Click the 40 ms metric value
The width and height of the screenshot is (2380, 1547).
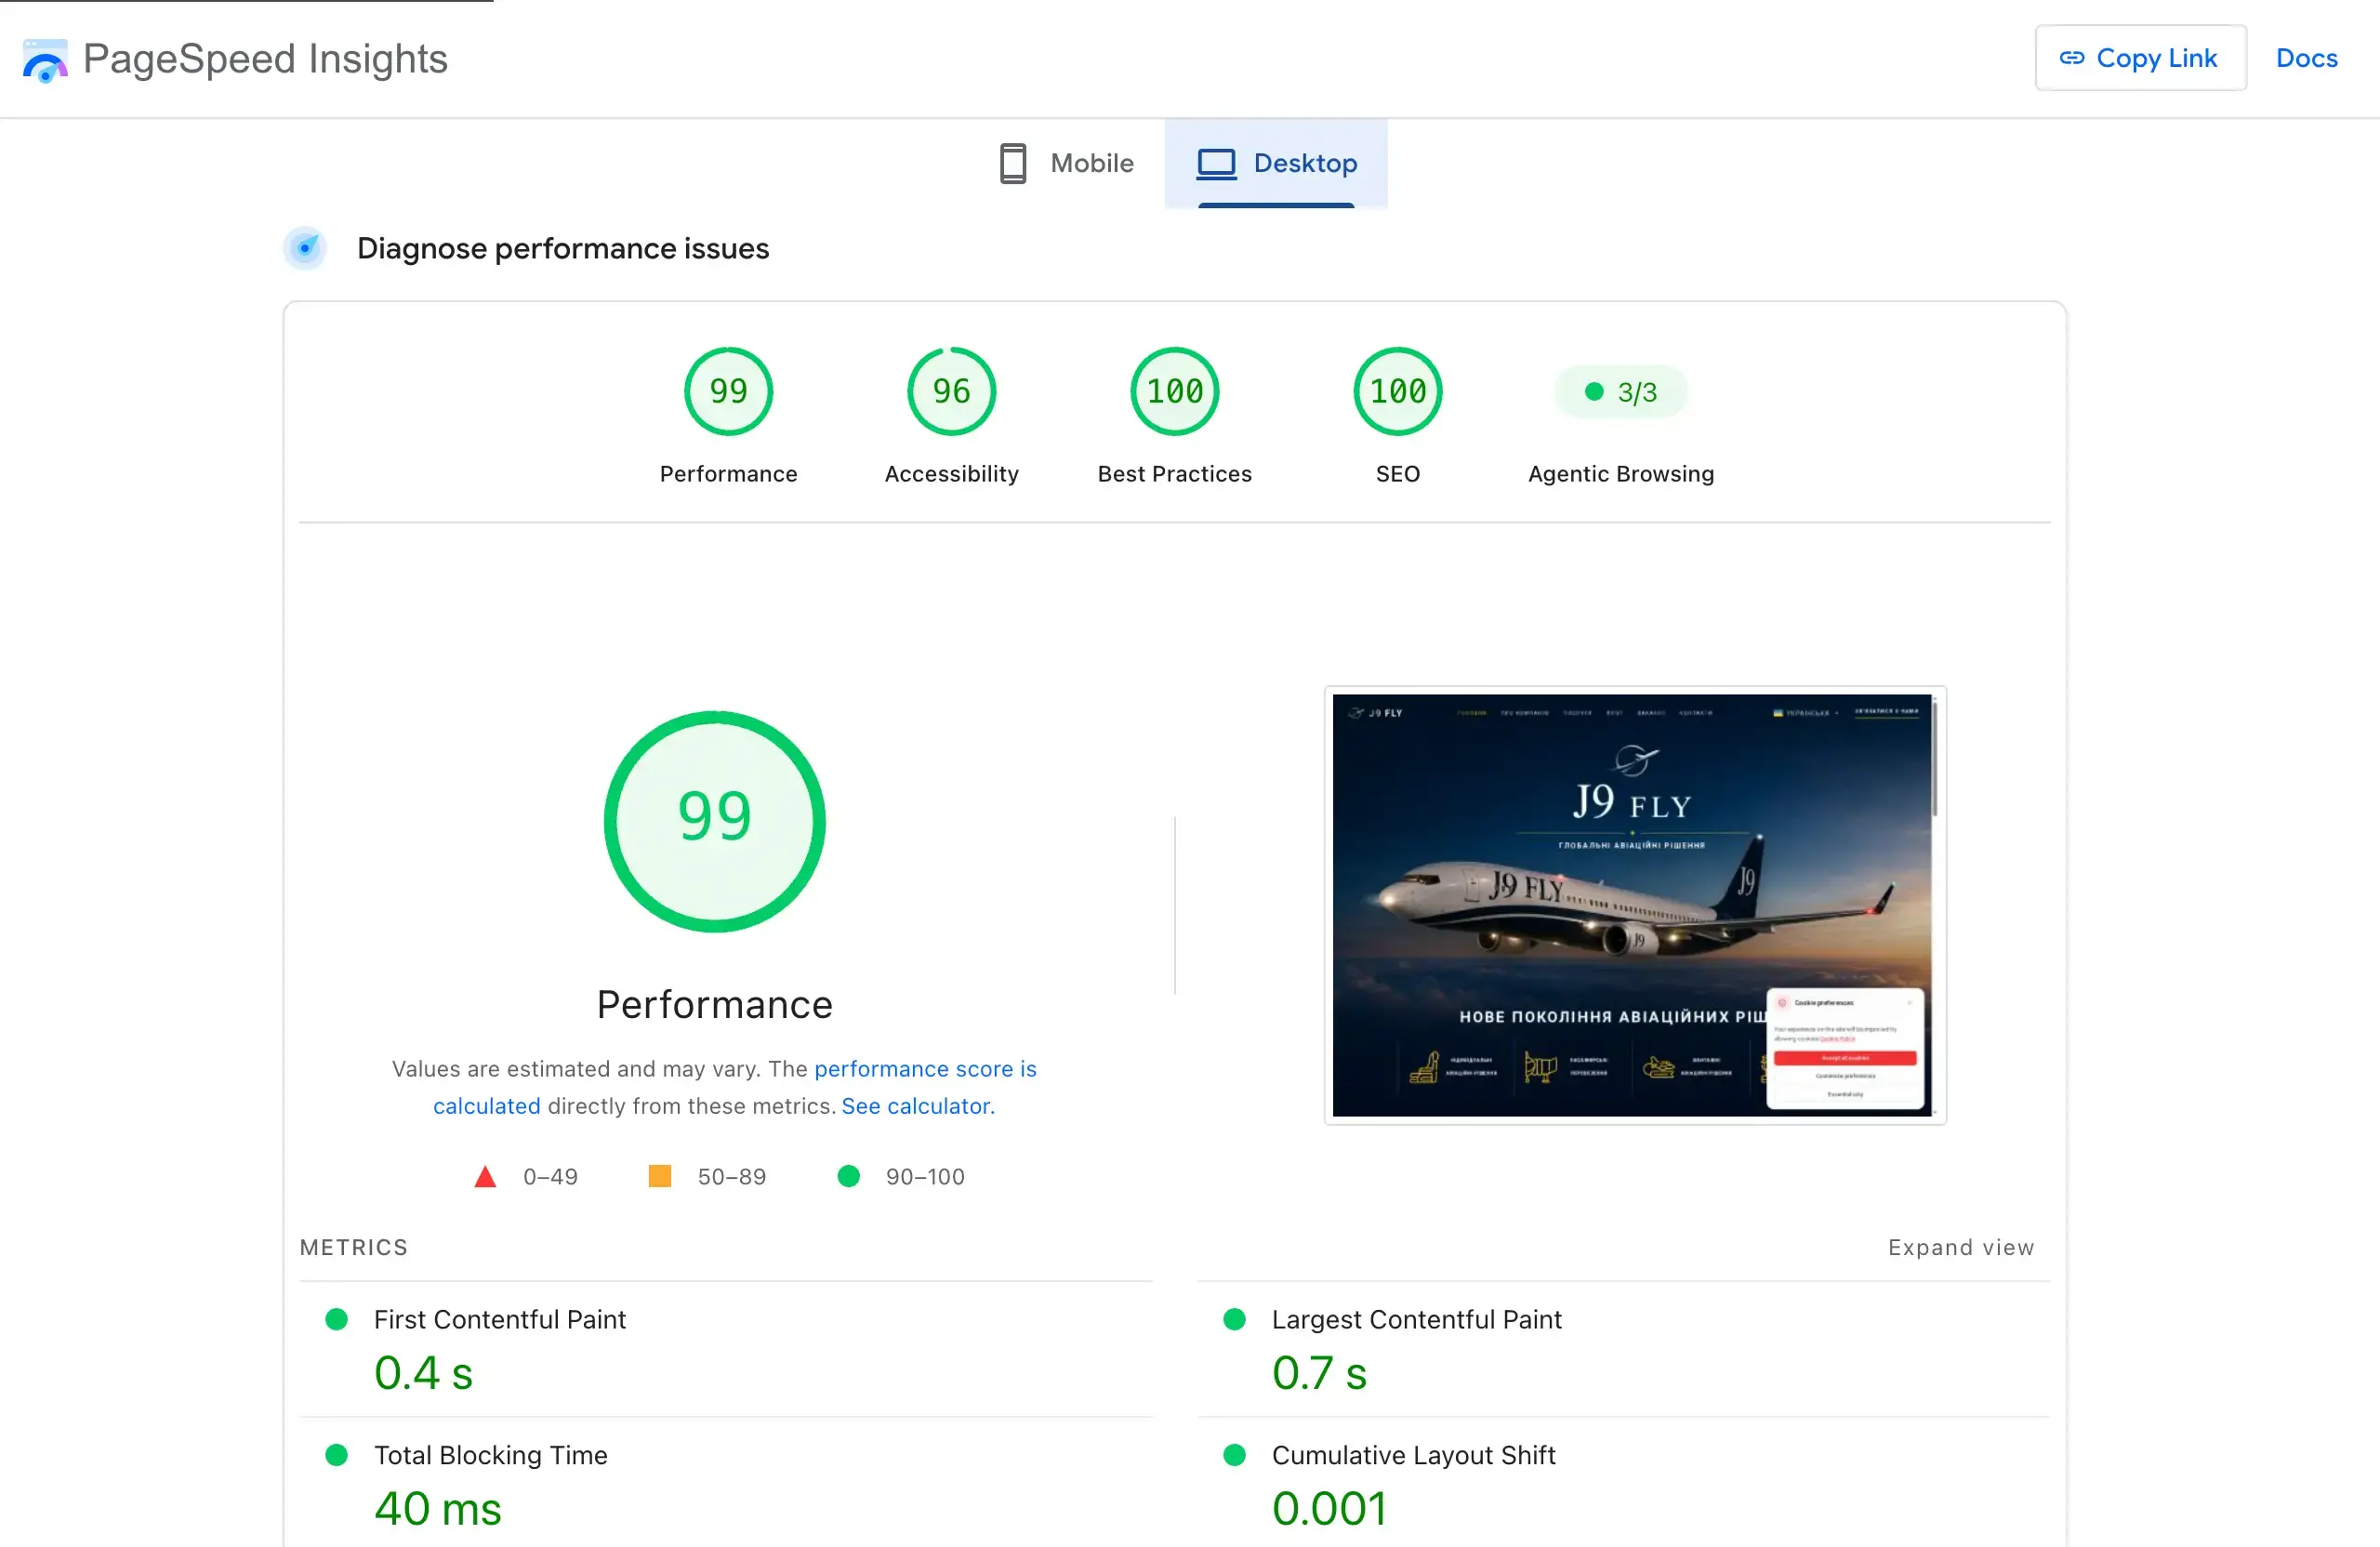click(438, 1509)
